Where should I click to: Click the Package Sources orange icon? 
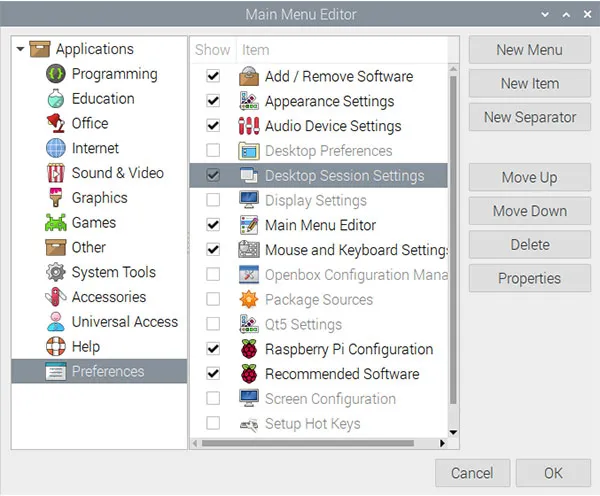tap(249, 299)
